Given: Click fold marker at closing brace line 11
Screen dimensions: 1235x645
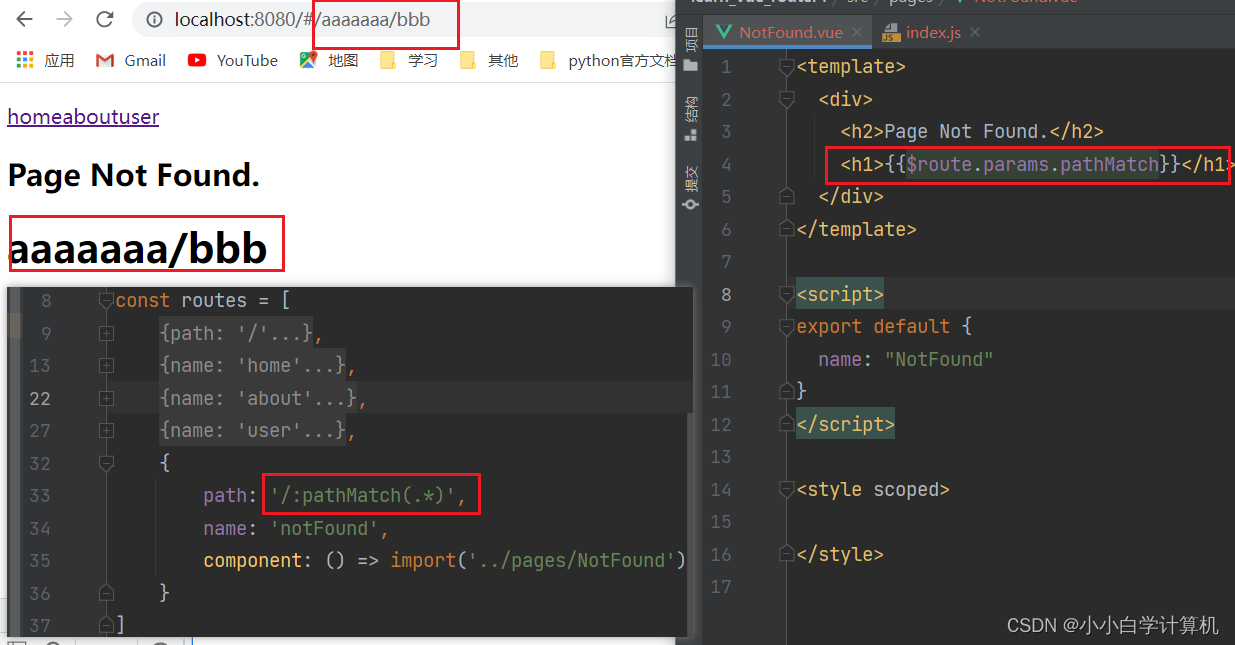Looking at the screenshot, I should click(x=787, y=391).
